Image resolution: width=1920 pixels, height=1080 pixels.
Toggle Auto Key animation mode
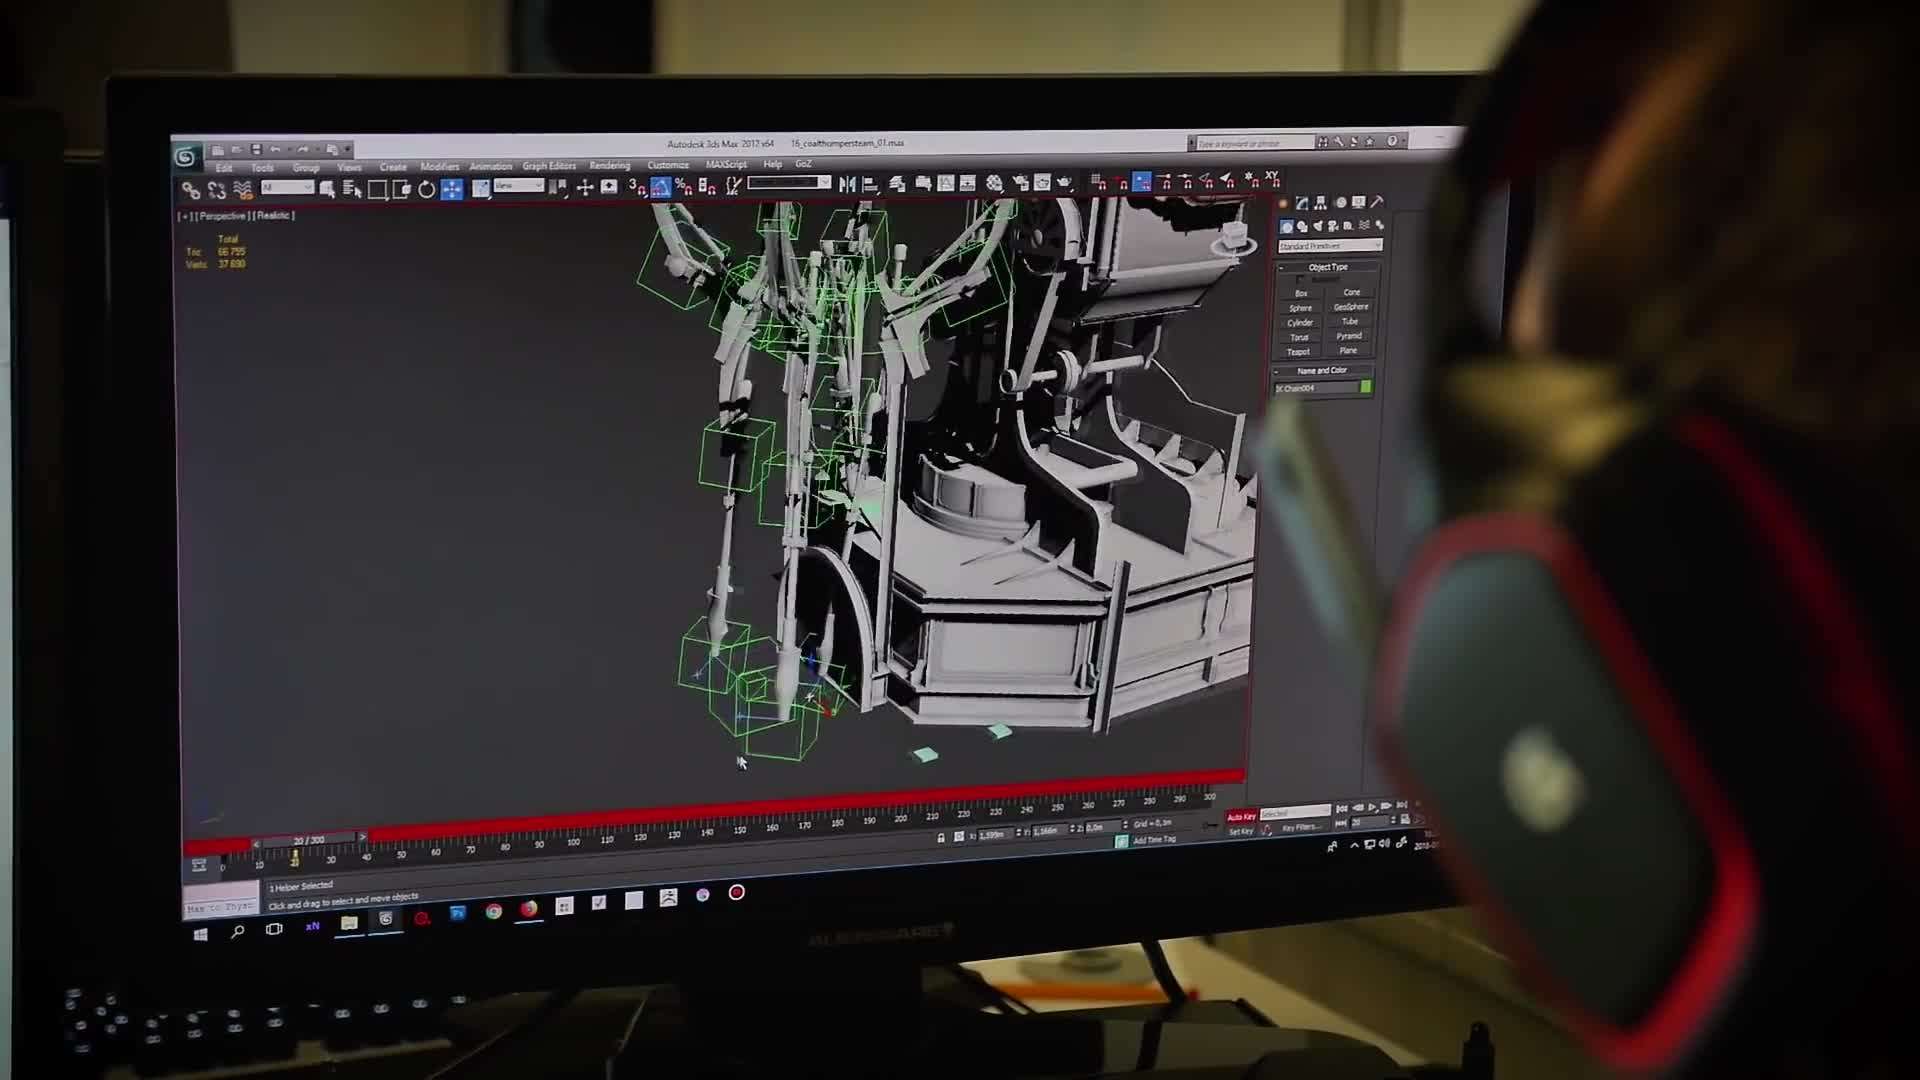tap(1242, 817)
